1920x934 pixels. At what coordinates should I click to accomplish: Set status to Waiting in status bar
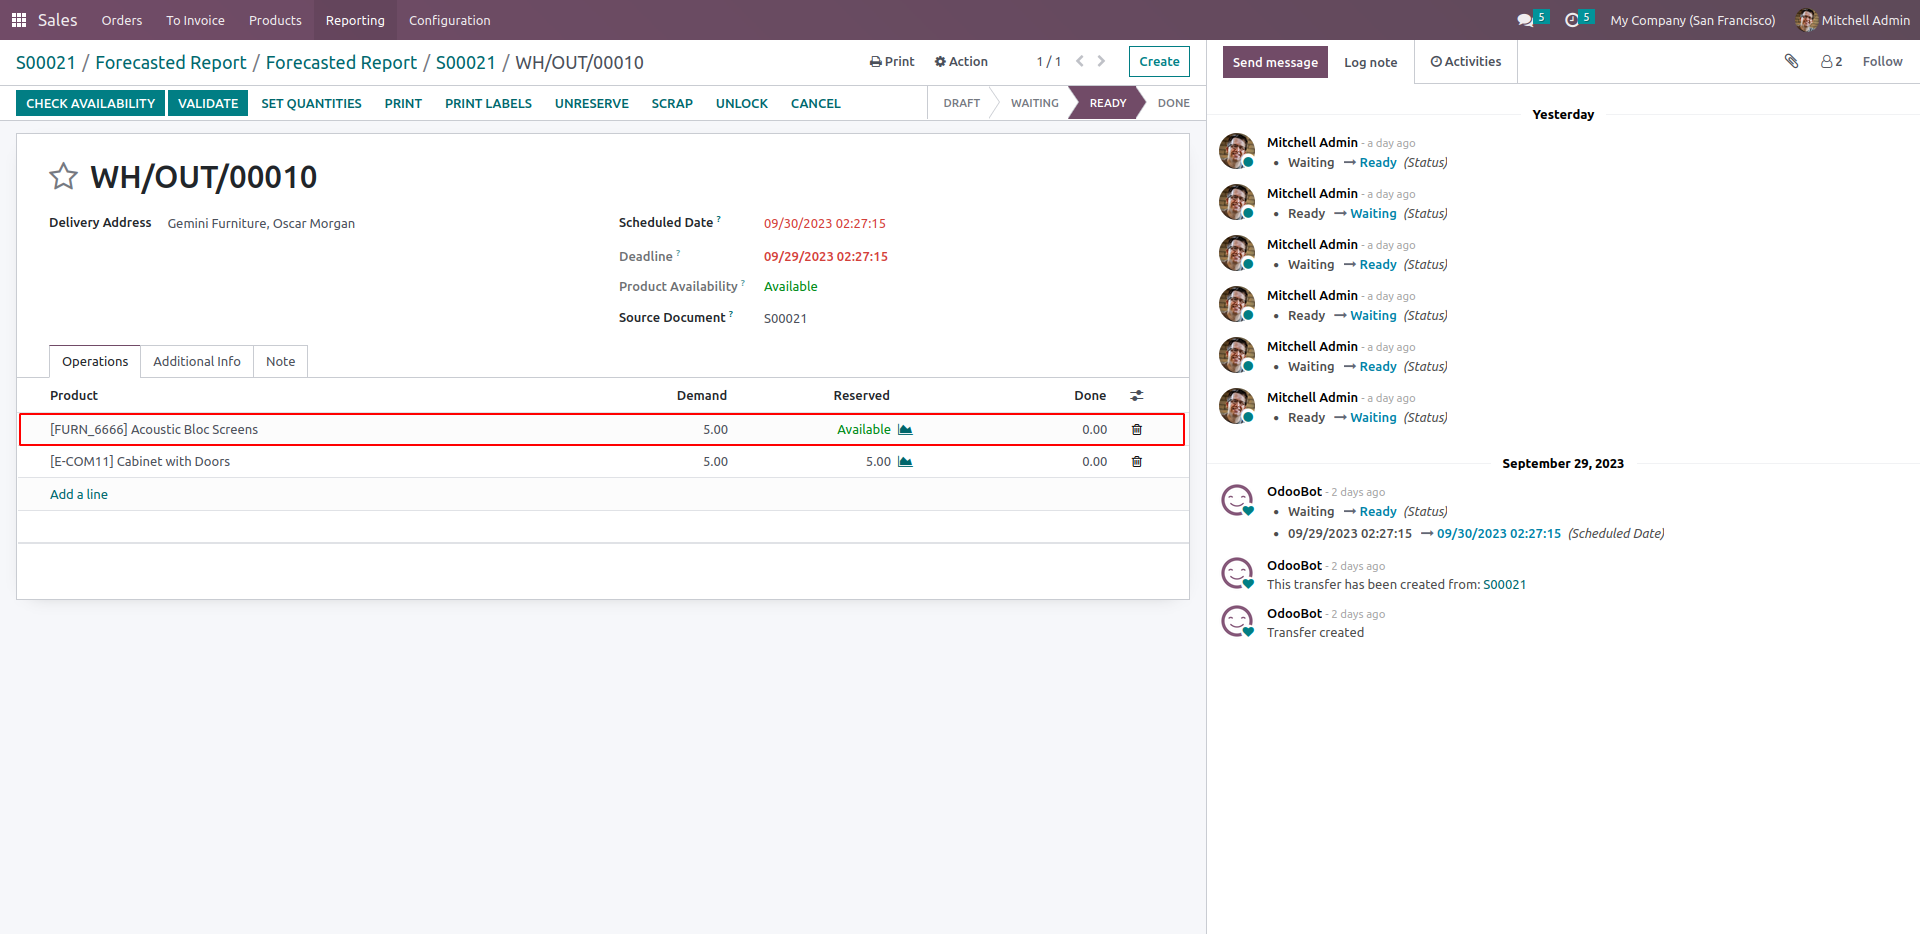[x=1034, y=103]
